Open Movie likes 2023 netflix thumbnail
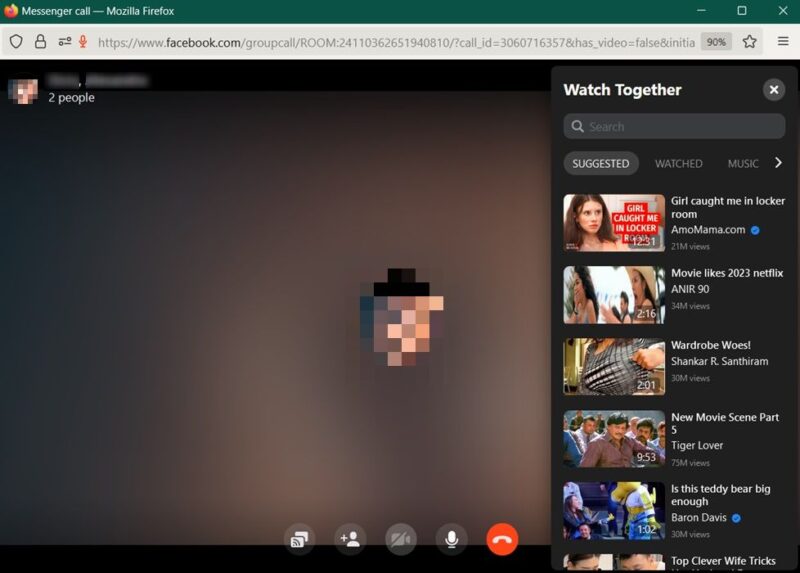 tap(614, 295)
